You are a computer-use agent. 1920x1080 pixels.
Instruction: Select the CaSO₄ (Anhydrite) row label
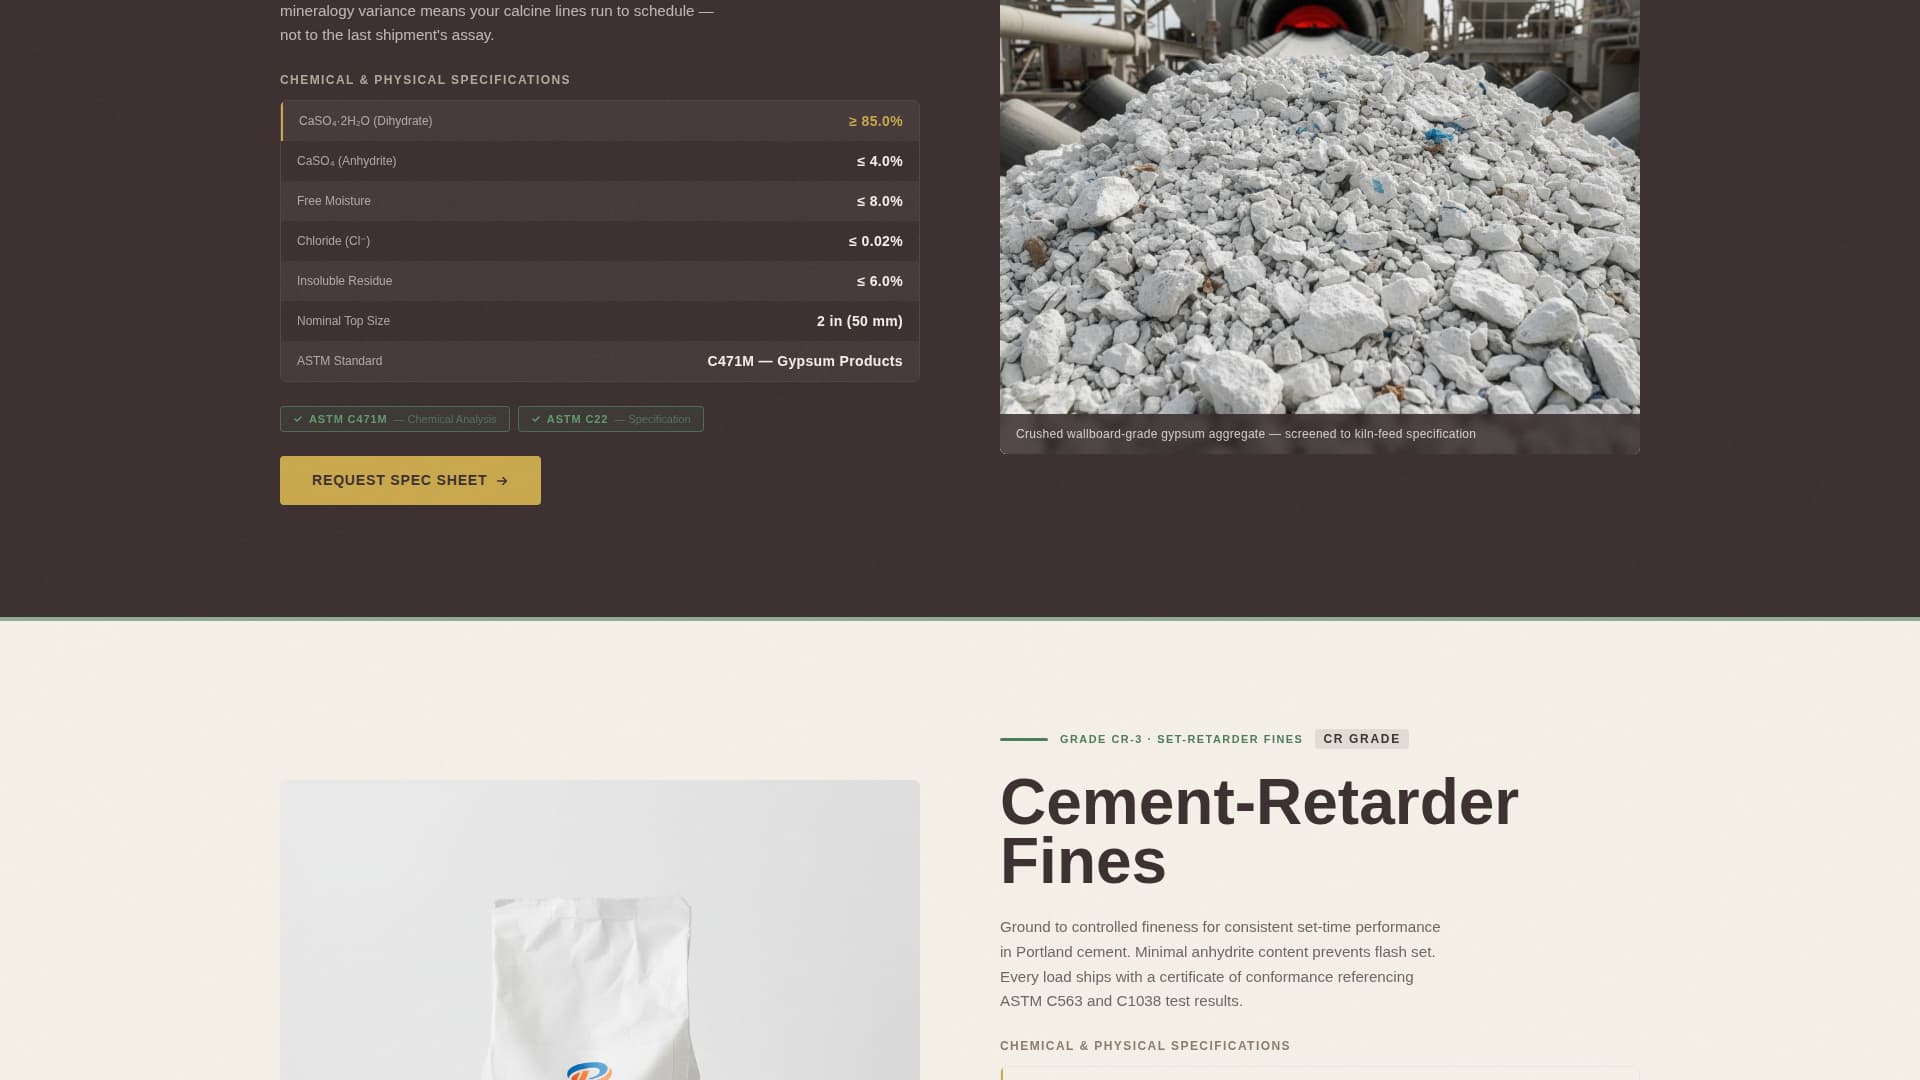[x=346, y=161]
